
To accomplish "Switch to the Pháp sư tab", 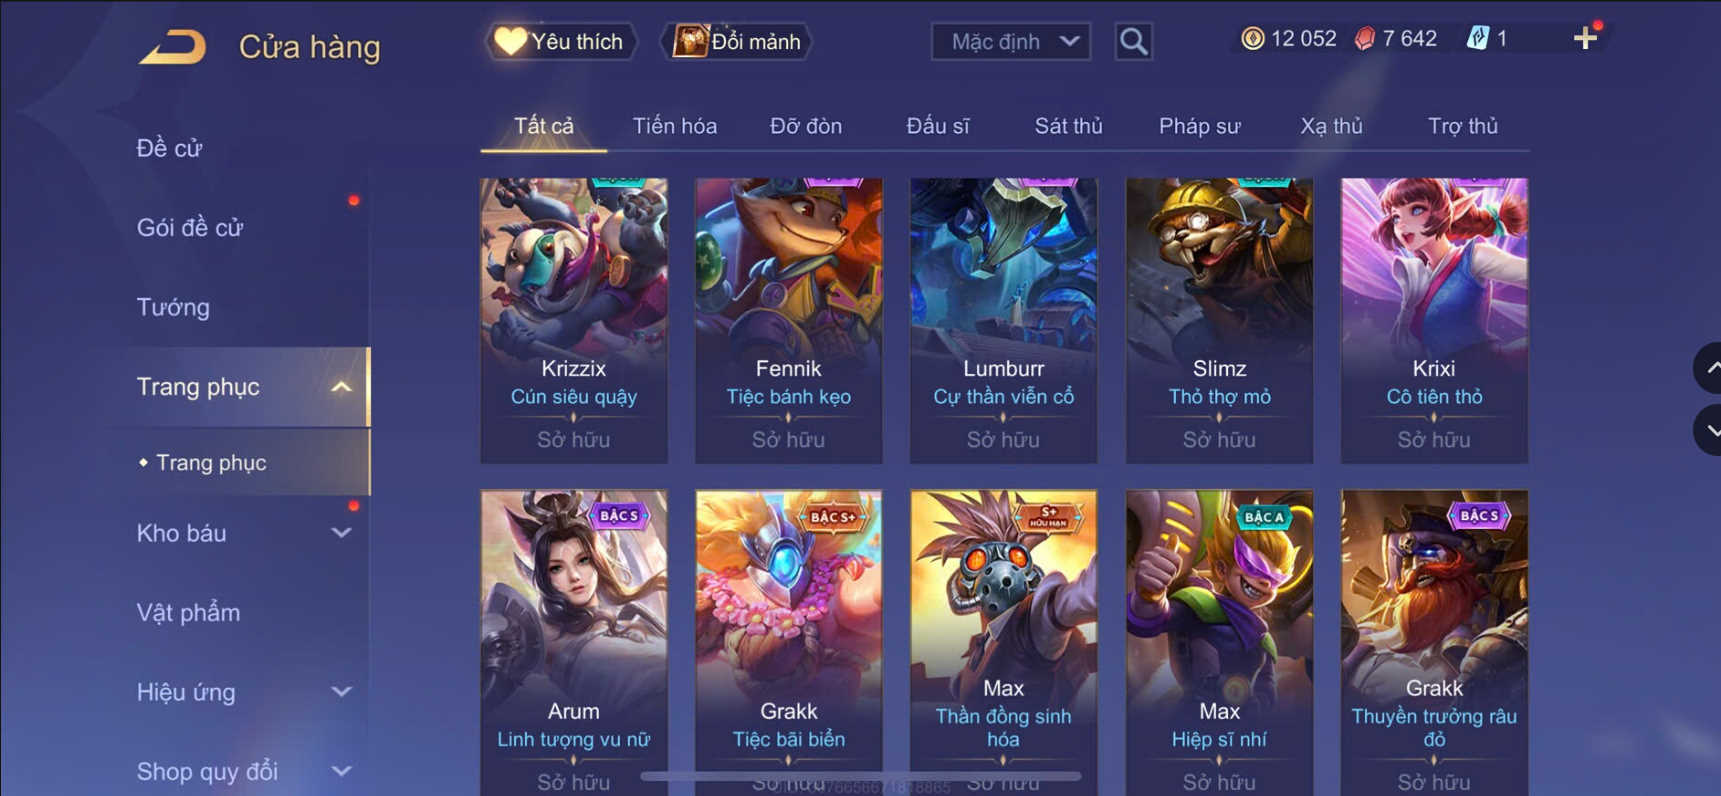I will tap(1199, 126).
